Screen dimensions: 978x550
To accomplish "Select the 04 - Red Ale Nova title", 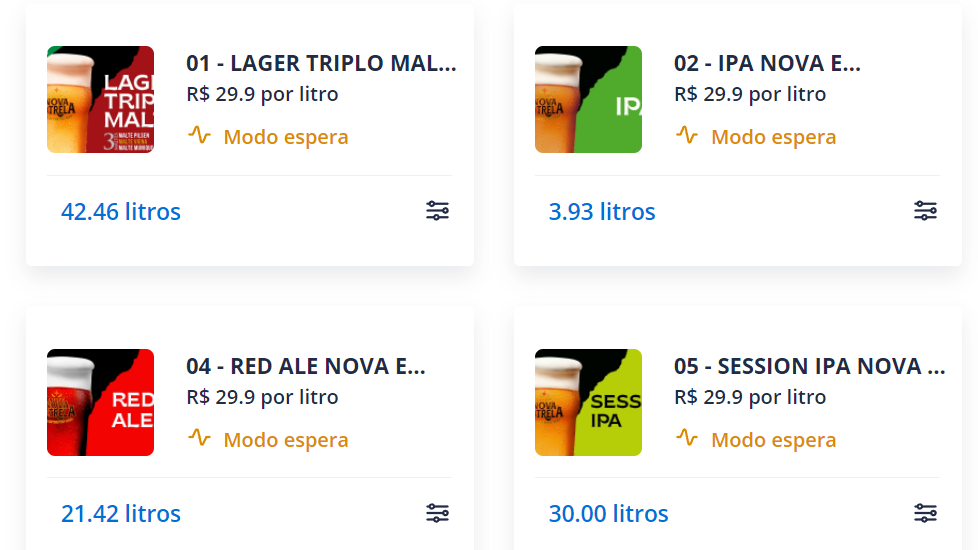I will coord(306,367).
